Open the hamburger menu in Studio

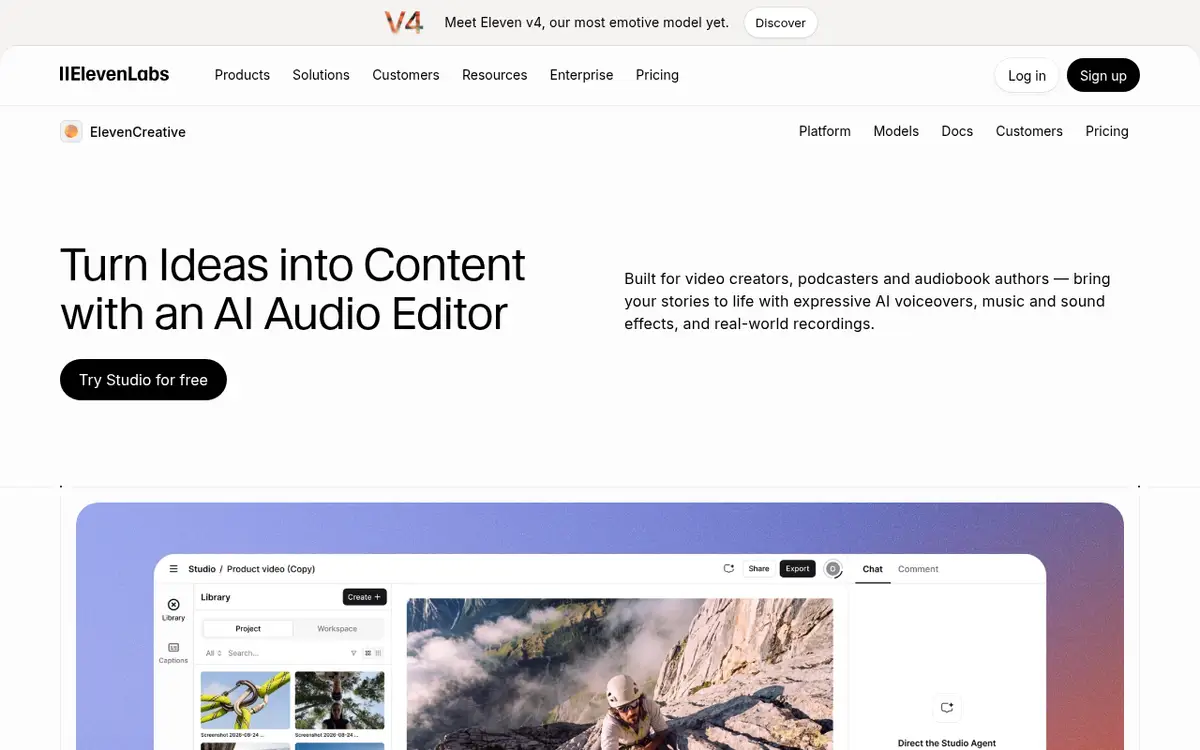[173, 569]
